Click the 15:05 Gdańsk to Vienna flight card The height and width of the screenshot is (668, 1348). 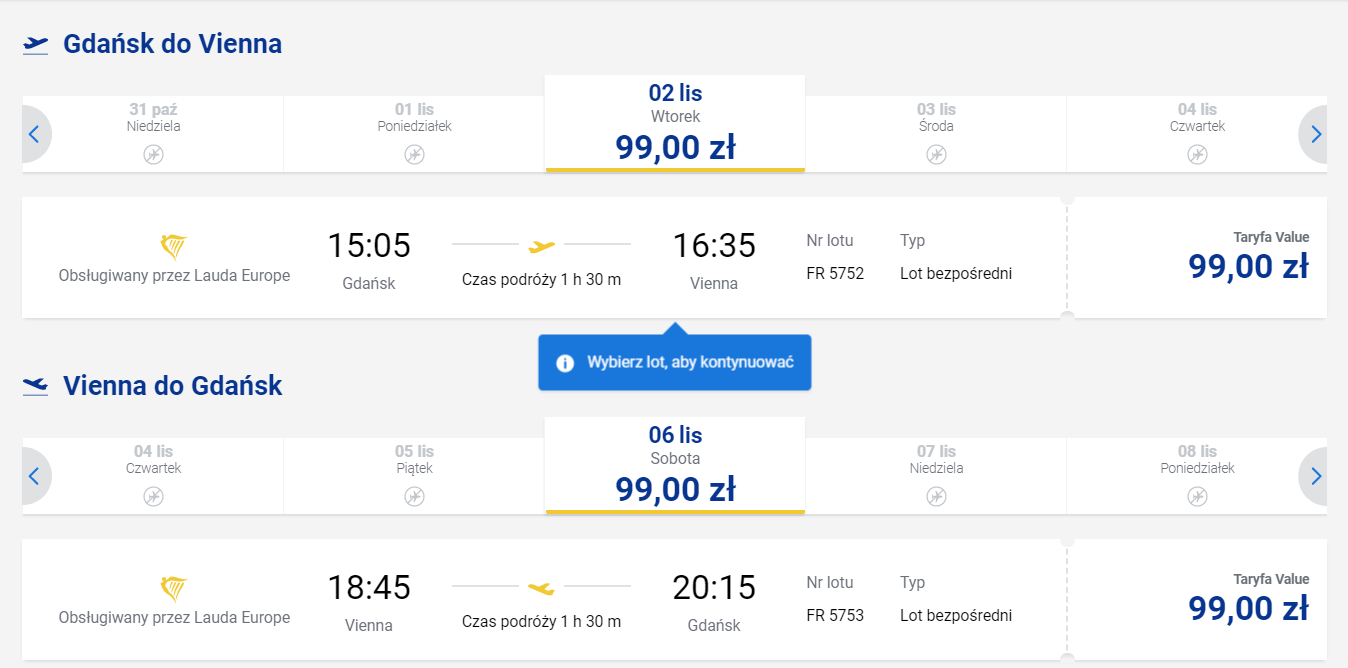tap(541, 258)
